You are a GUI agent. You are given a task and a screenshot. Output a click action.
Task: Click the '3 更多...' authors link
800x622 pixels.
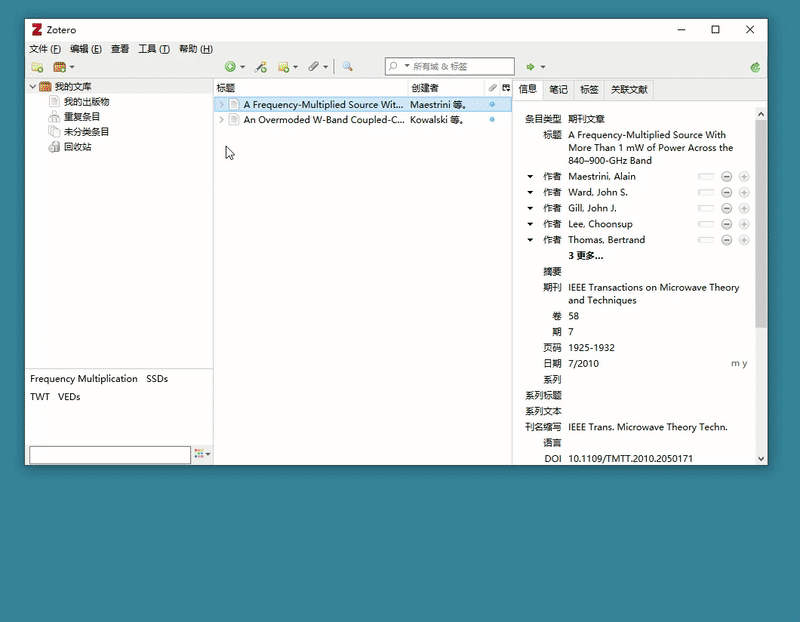pyautogui.click(x=585, y=256)
